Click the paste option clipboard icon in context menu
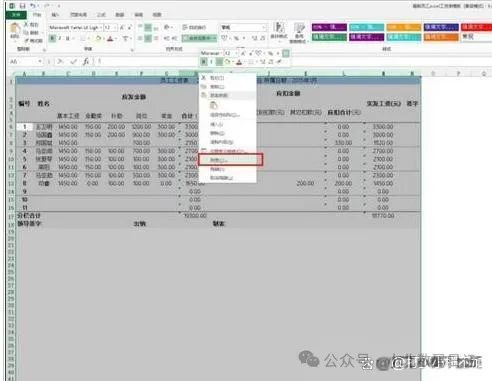The height and width of the screenshot is (381, 492). tap(213, 106)
